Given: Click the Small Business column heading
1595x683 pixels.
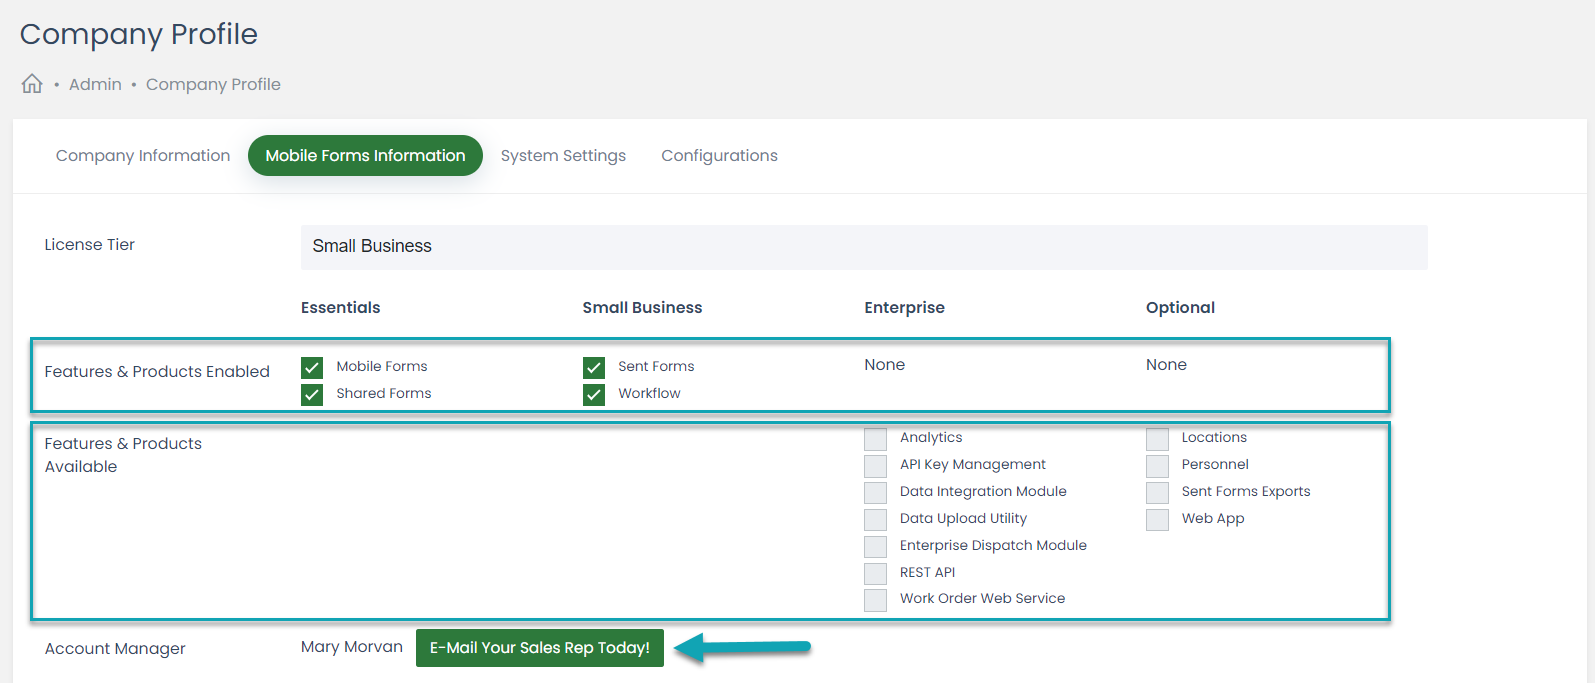Looking at the screenshot, I should click(642, 308).
